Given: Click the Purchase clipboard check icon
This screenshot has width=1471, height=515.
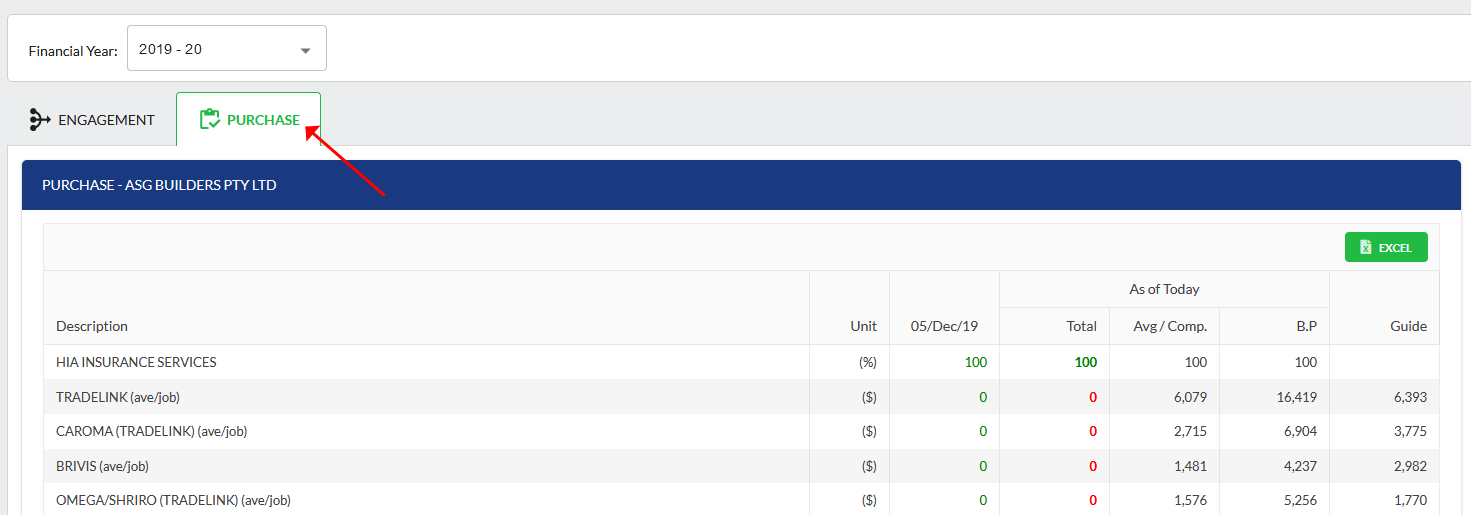Looking at the screenshot, I should pos(210,120).
